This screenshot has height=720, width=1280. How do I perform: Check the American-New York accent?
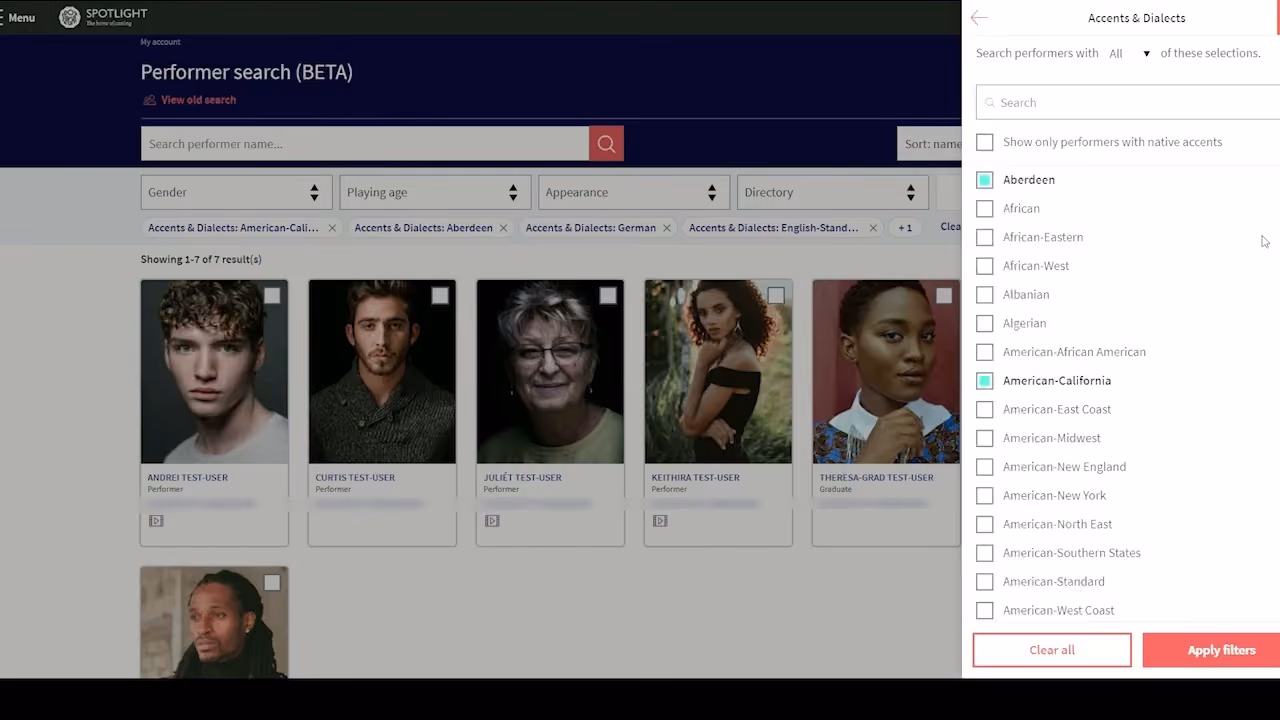pyautogui.click(x=985, y=496)
